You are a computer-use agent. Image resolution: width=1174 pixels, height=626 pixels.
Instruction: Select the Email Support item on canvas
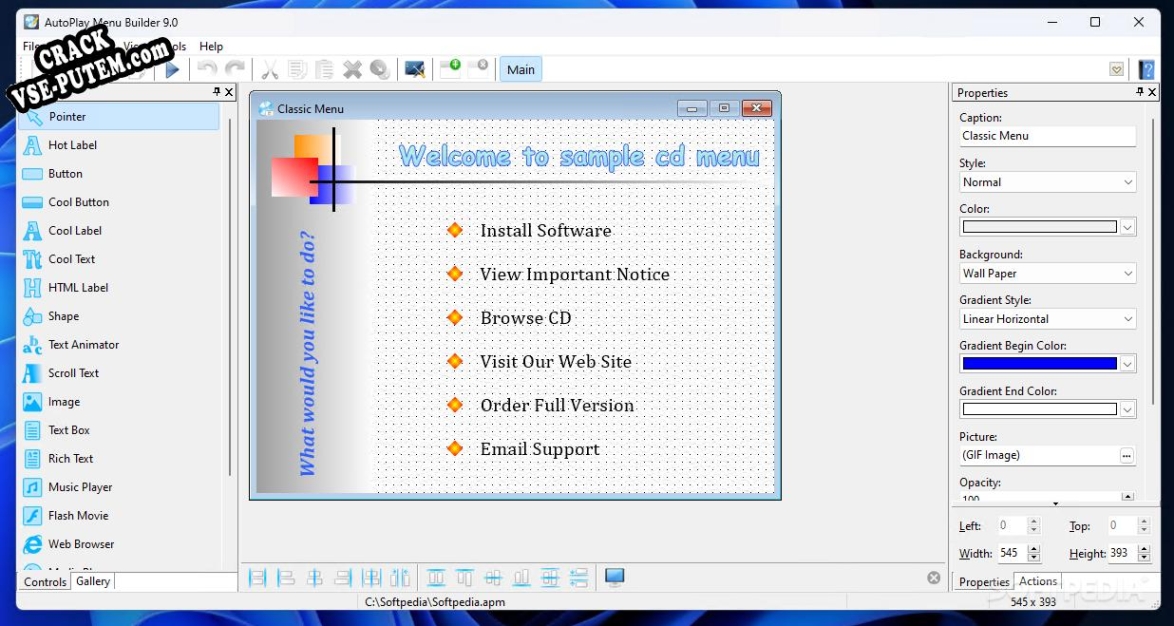(540, 449)
